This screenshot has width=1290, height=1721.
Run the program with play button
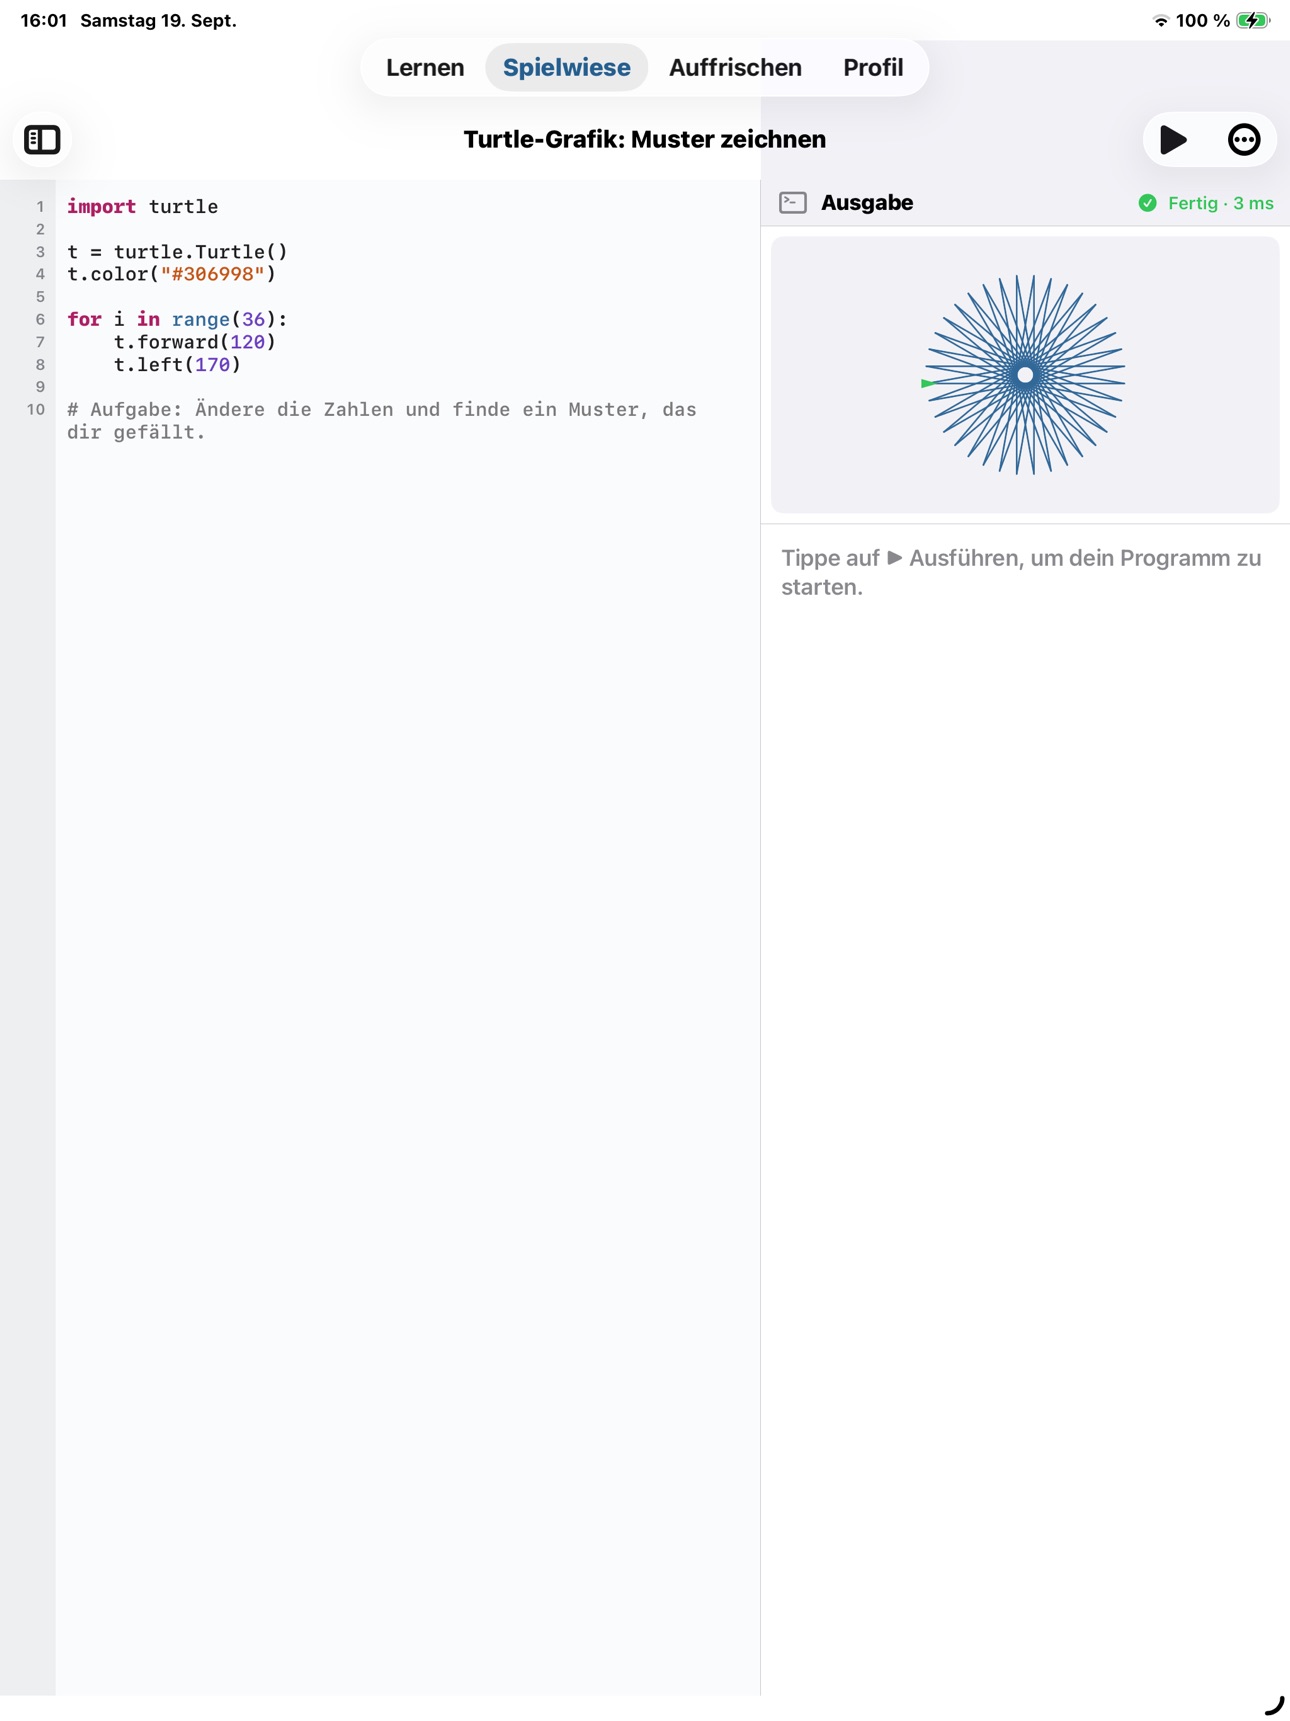click(x=1173, y=140)
